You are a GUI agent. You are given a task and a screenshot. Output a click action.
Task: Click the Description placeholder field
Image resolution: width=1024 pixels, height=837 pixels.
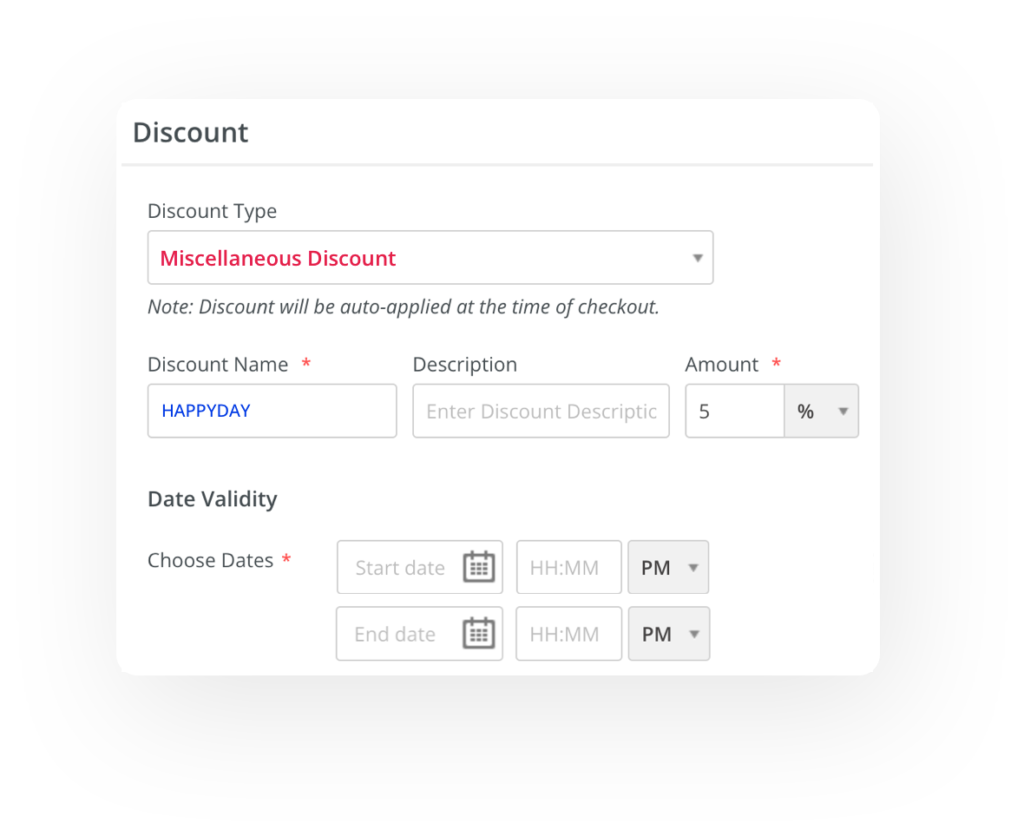(x=540, y=411)
